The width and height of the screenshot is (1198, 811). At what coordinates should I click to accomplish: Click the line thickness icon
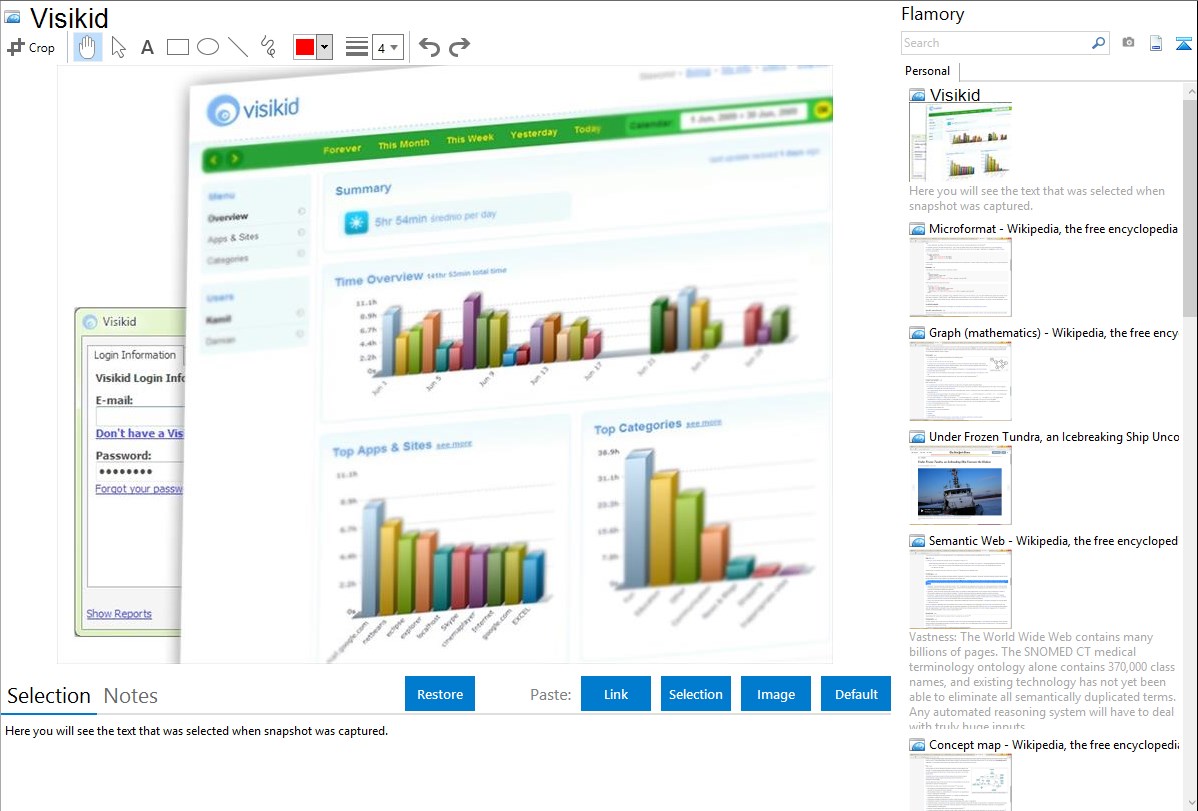click(x=357, y=47)
